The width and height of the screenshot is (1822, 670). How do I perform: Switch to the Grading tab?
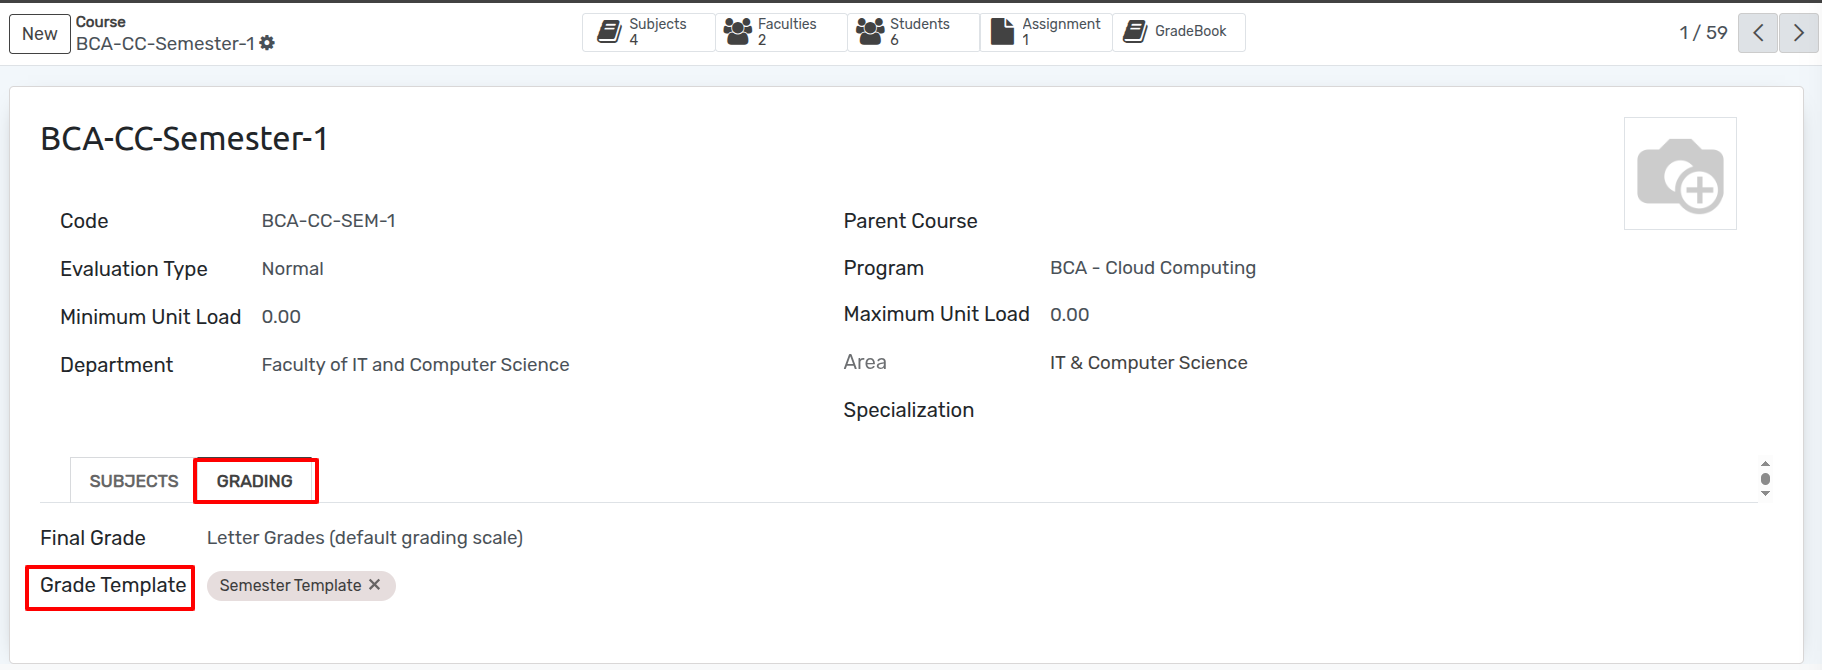coord(255,481)
